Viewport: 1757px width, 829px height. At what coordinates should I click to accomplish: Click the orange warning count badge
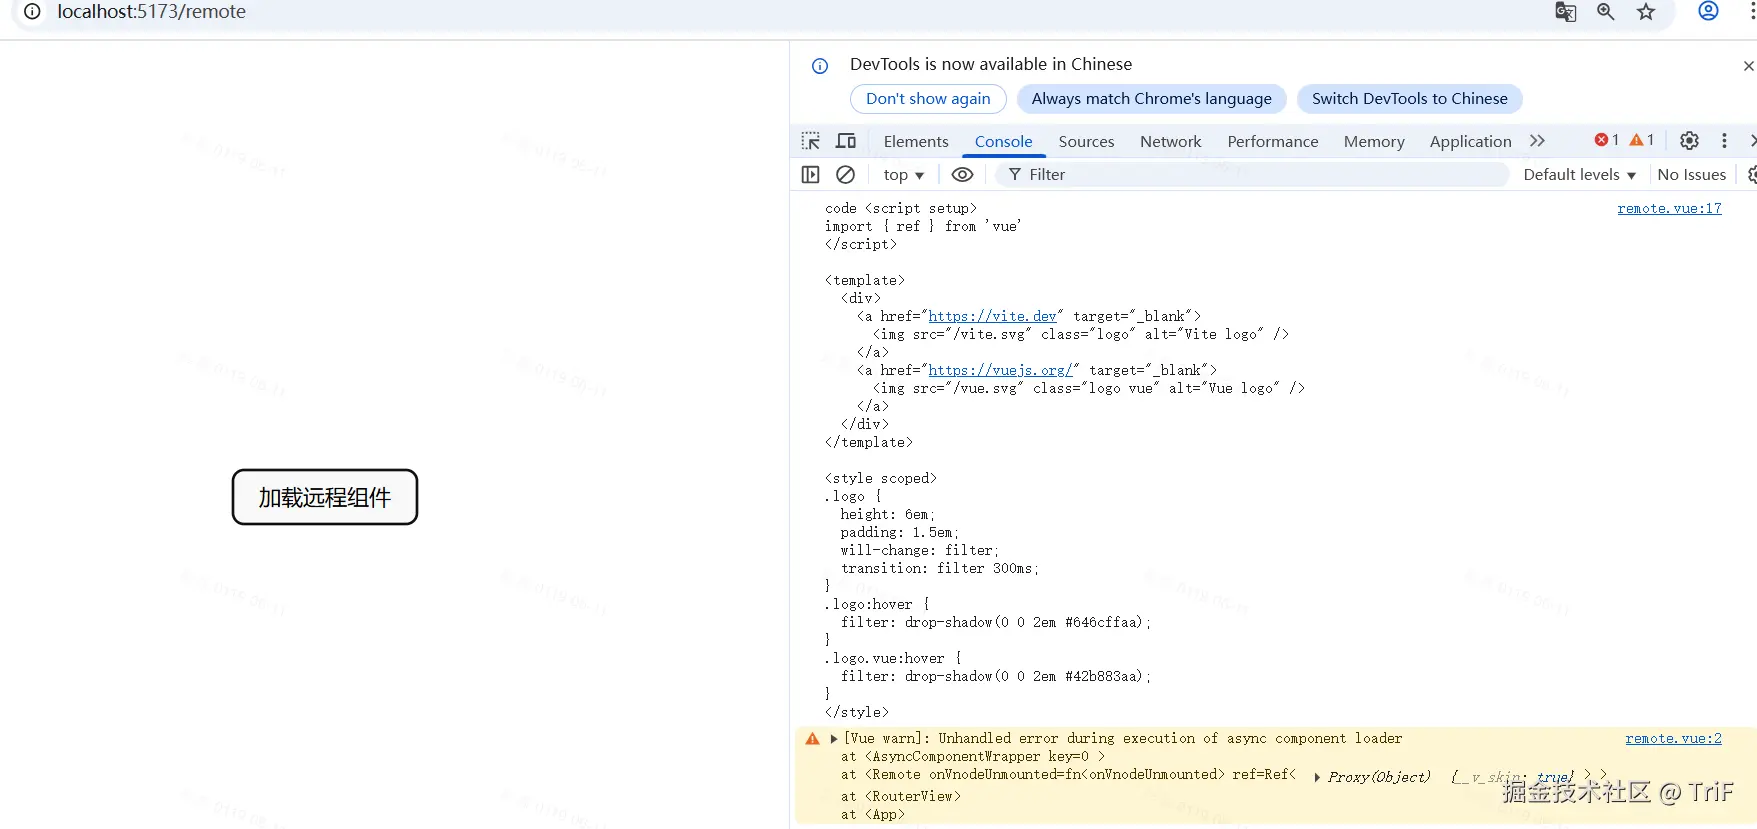pos(1642,140)
